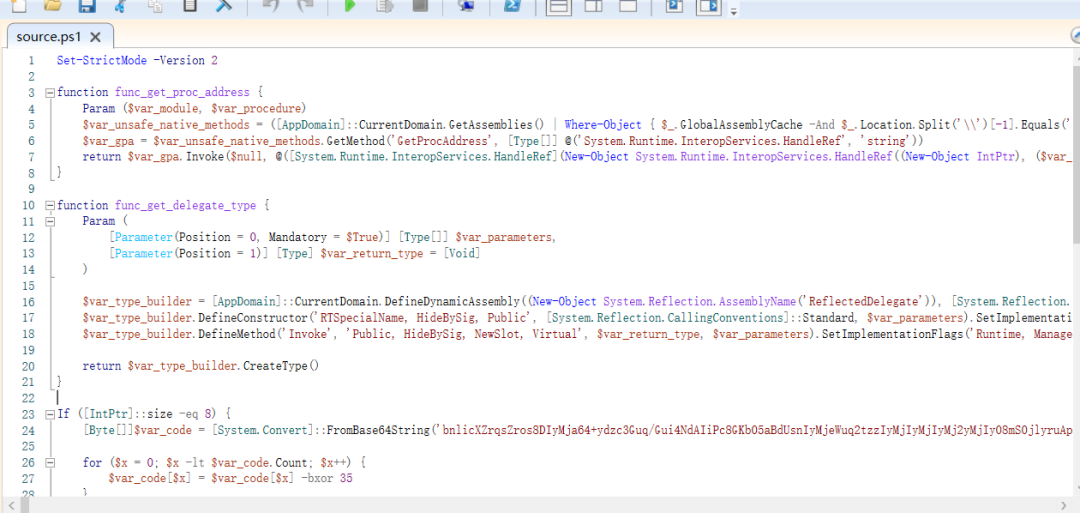Click 'ReflectedDelegate' string on line 16
Screen dimensions: 1080x513
coord(862,302)
